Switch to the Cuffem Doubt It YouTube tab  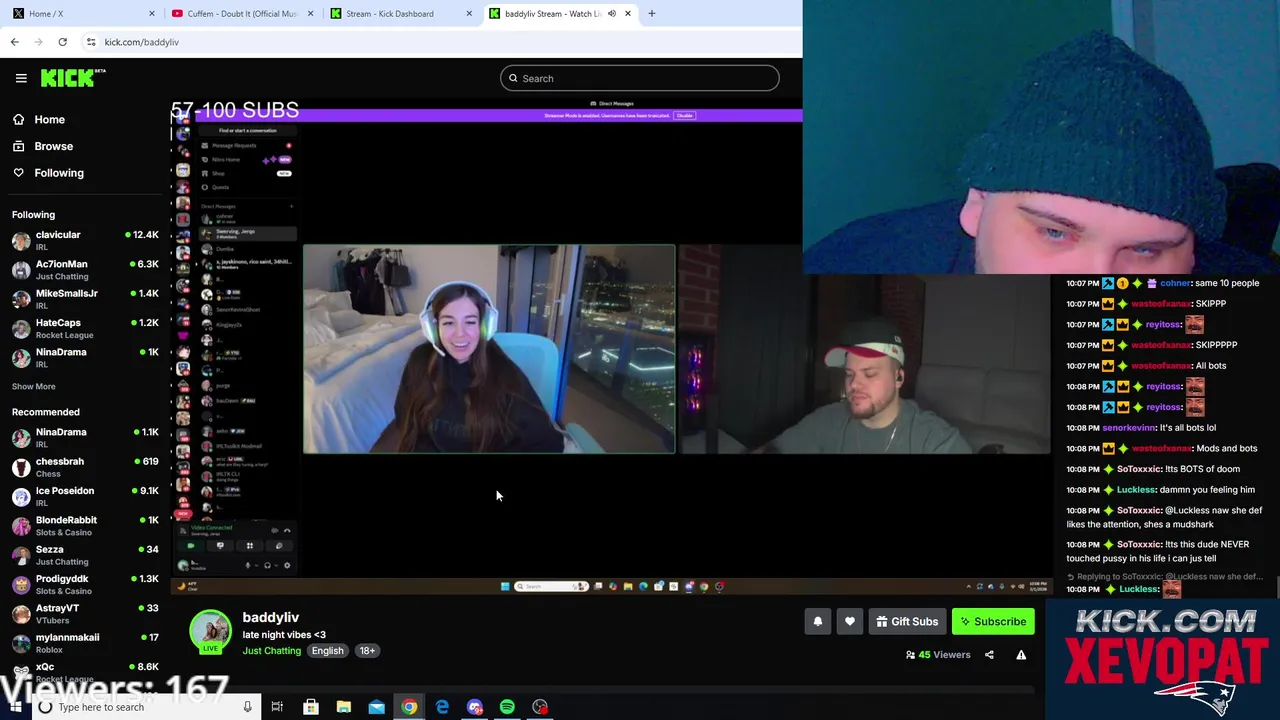pos(243,14)
